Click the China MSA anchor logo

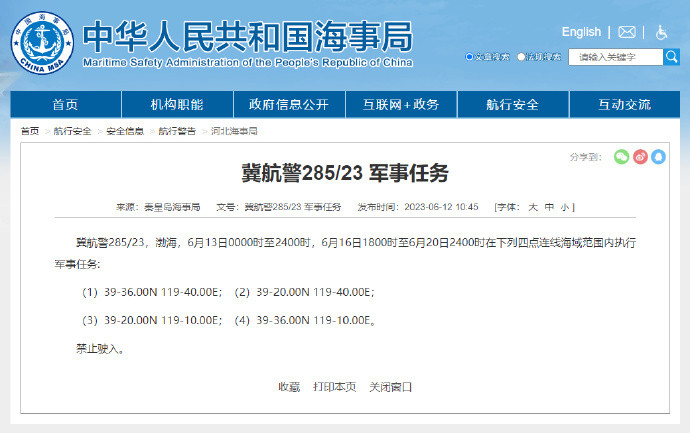[x=42, y=43]
